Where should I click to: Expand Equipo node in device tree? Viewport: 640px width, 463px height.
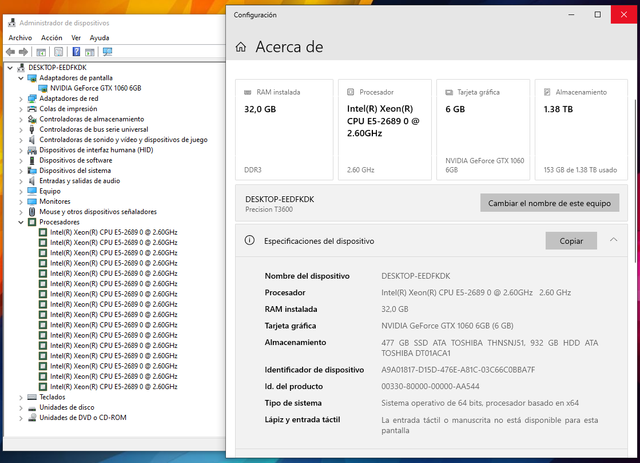[x=21, y=191]
